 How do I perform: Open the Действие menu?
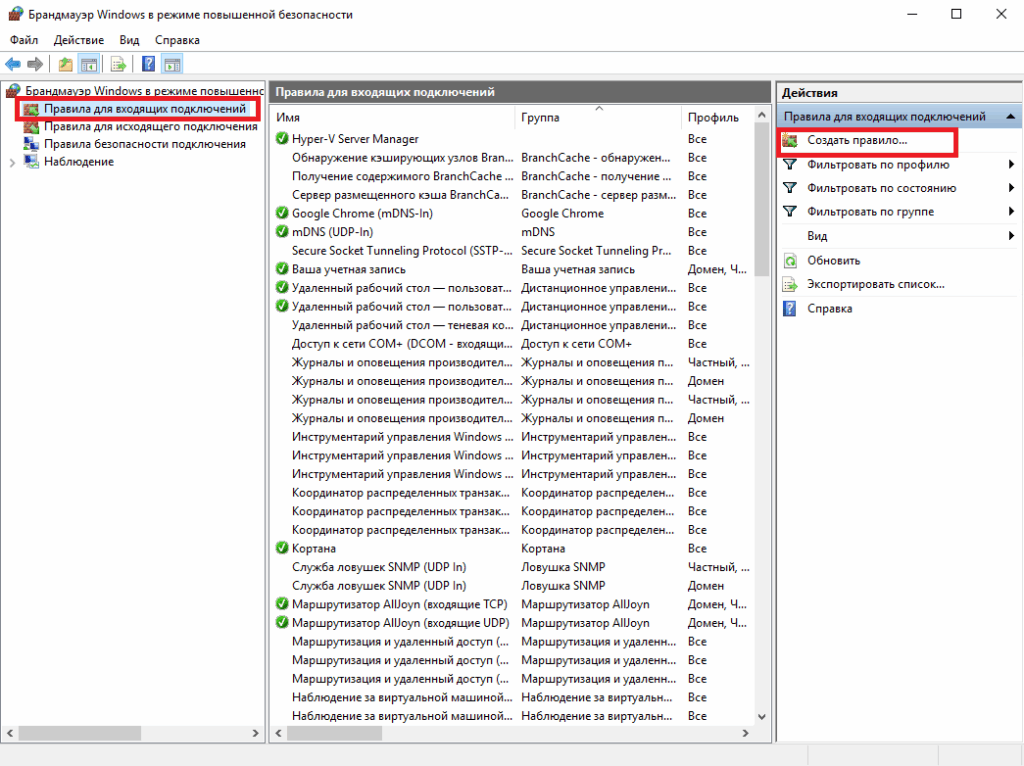[78, 40]
